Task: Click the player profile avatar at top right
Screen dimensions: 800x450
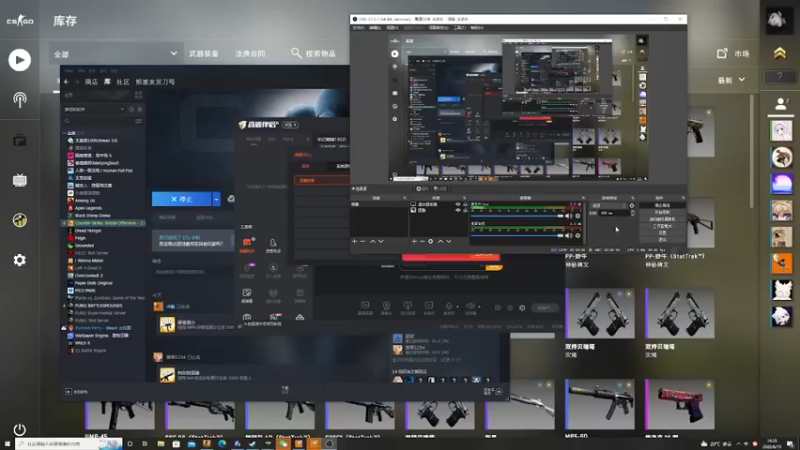Action: tap(780, 21)
